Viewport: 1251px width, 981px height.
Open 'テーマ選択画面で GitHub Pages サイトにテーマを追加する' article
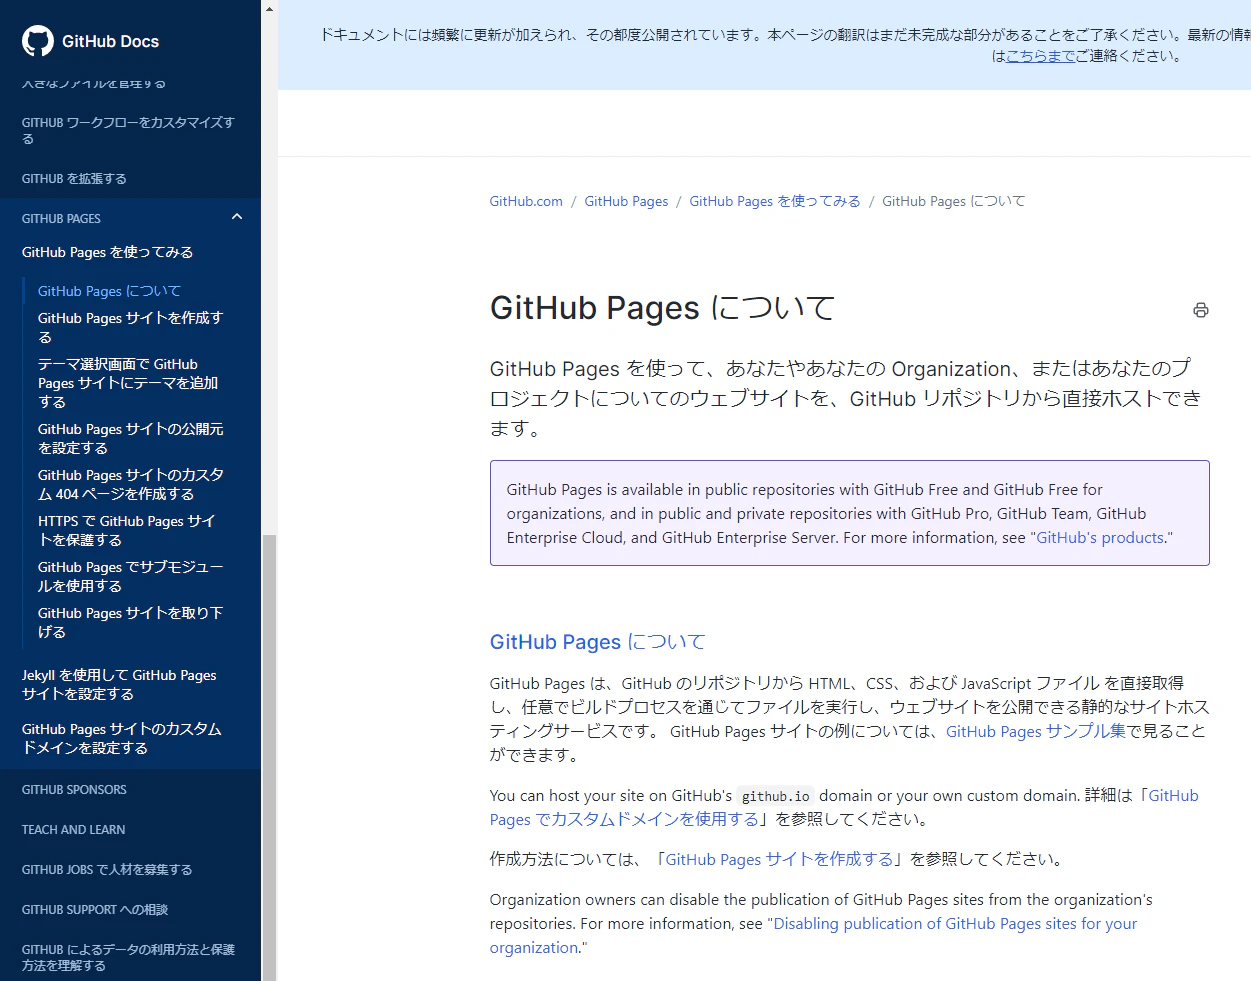[128, 383]
